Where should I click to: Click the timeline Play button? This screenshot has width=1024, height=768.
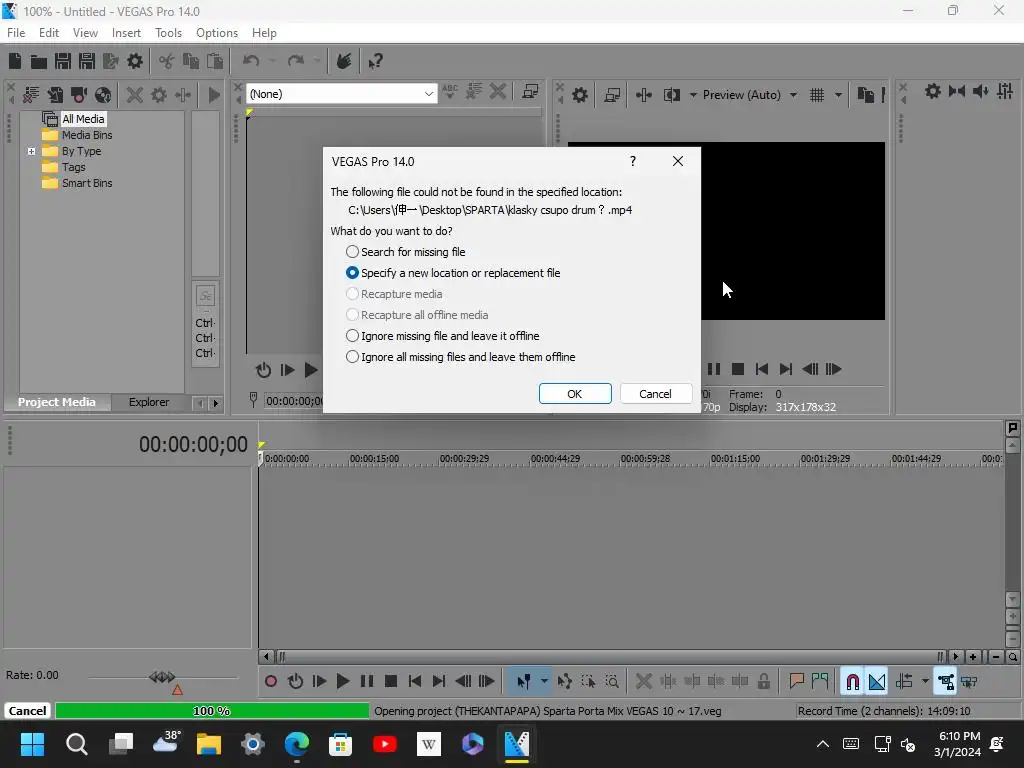coord(342,682)
